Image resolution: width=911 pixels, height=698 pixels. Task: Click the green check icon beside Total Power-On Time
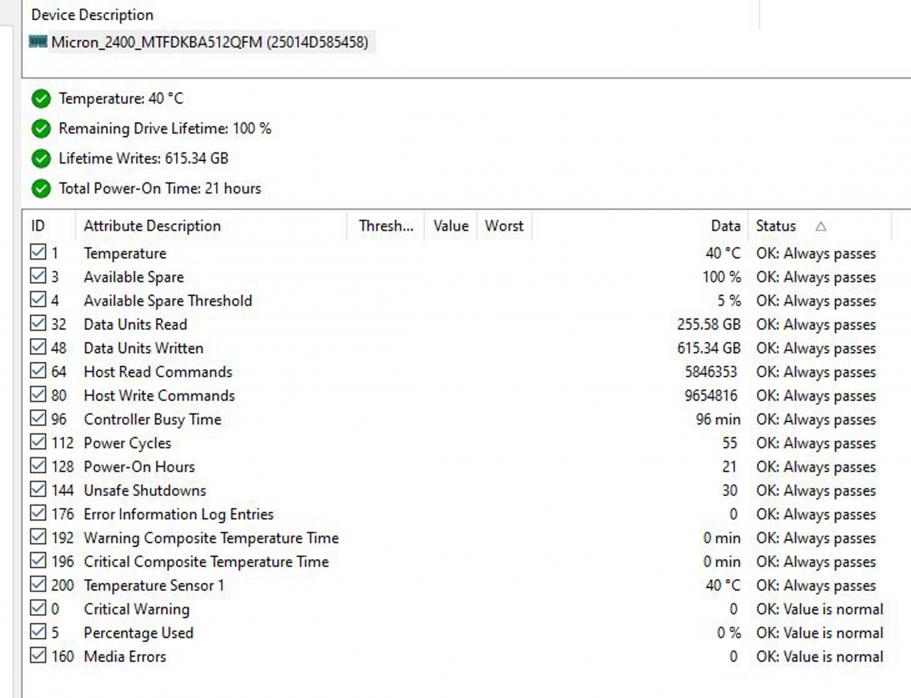coord(41,188)
